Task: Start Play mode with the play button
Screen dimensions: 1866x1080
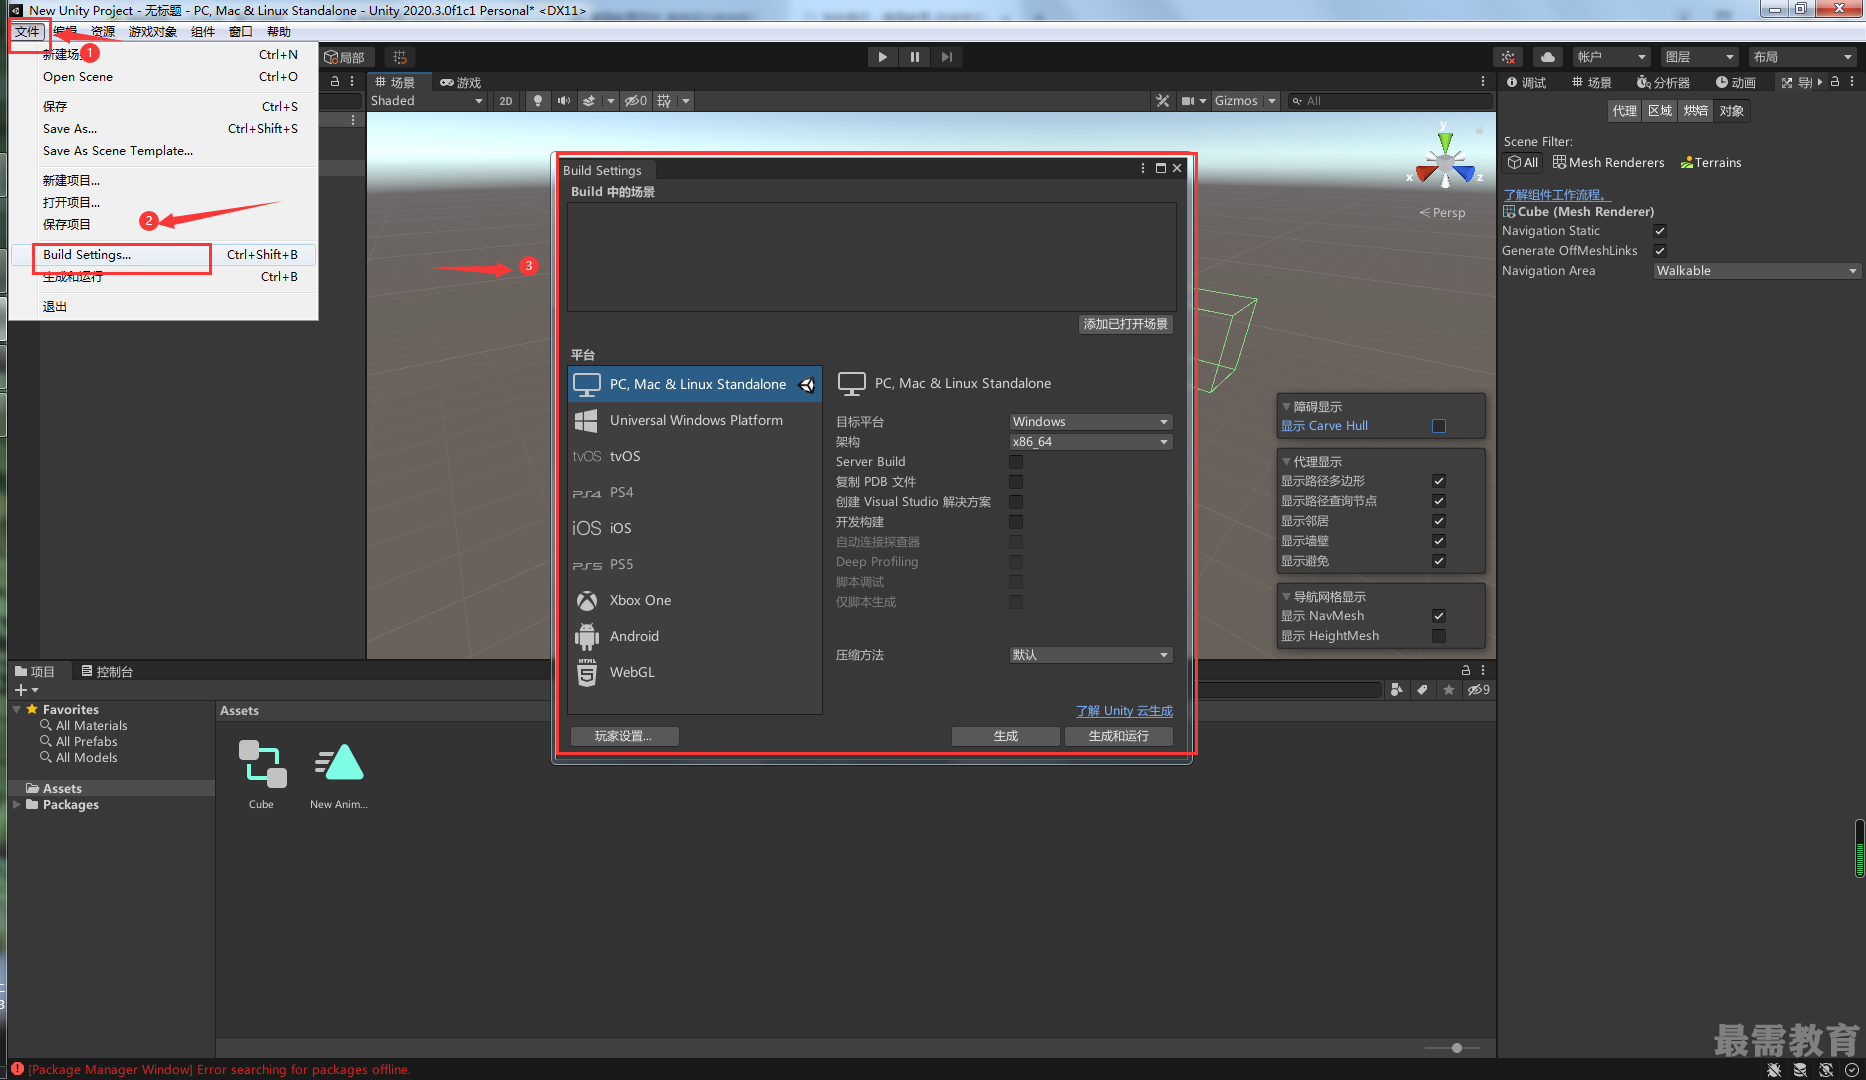Action: 882,57
